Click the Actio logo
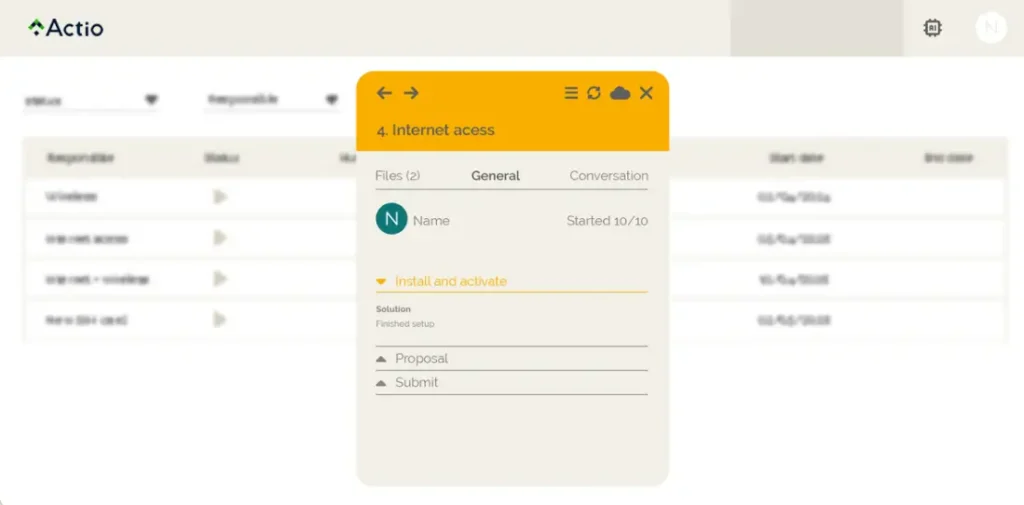Screen dimensions: 1024x505 click(x=66, y=28)
